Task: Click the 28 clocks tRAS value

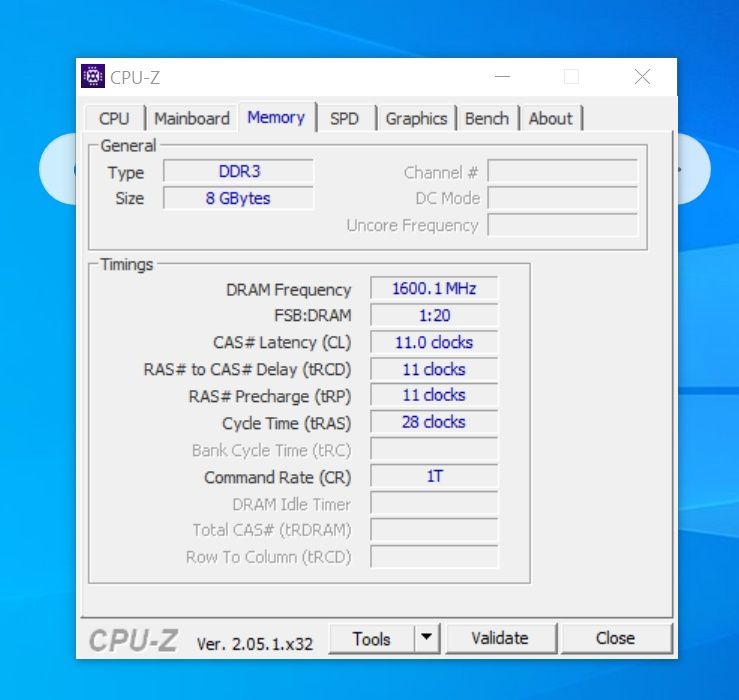Action: tap(434, 422)
